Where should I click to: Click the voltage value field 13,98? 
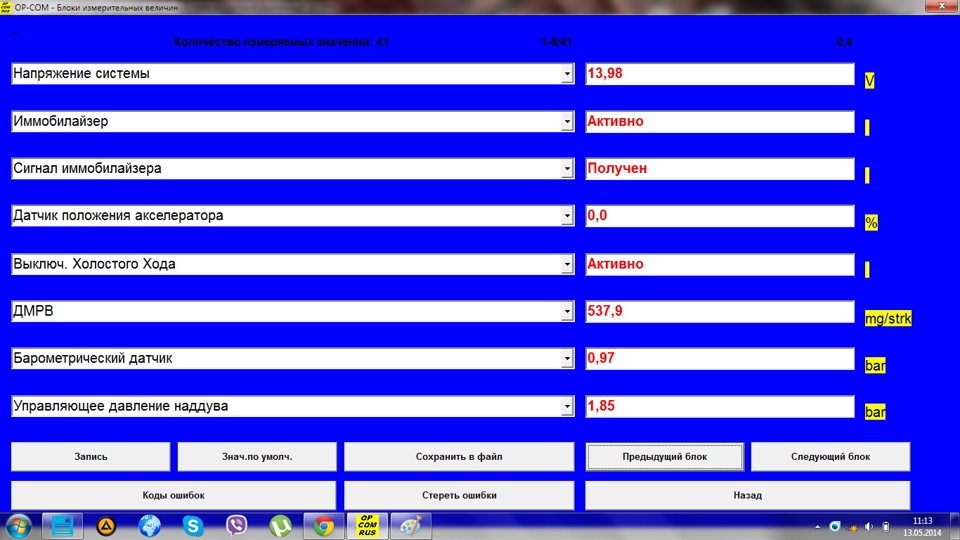coord(720,73)
